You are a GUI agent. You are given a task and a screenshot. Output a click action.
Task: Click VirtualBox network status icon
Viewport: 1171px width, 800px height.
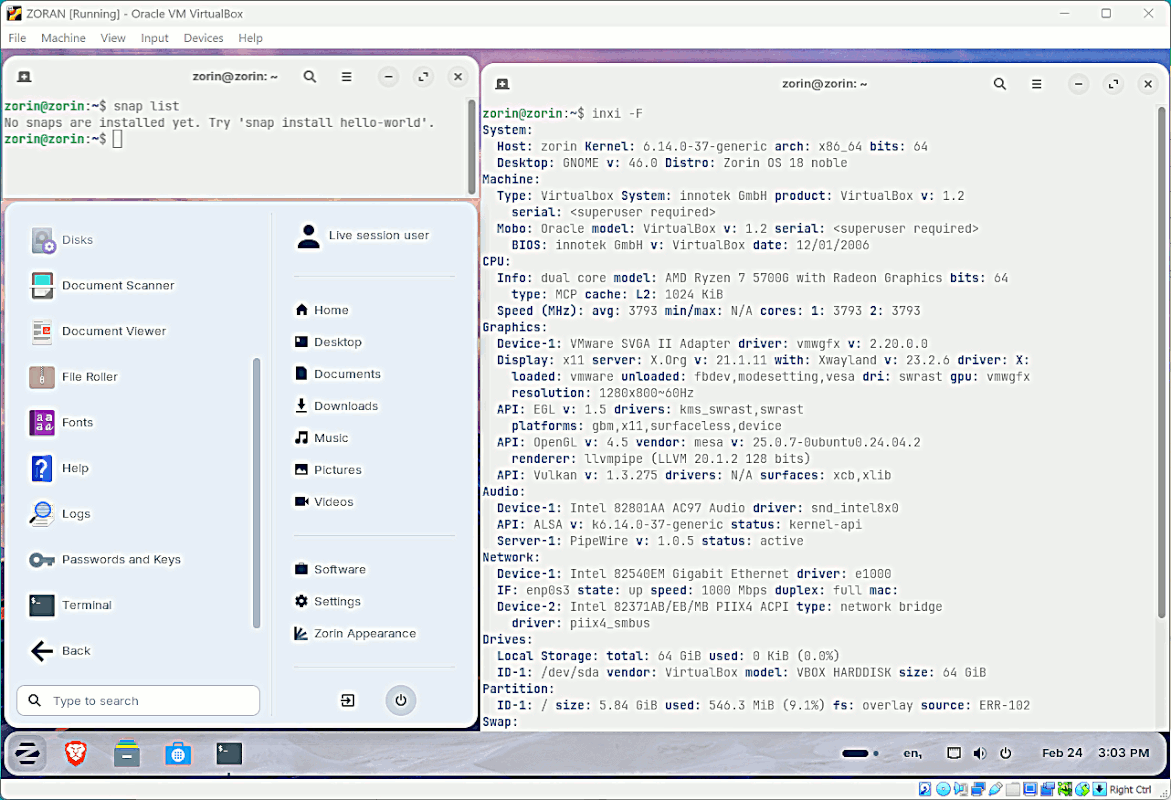pyautogui.click(x=978, y=789)
